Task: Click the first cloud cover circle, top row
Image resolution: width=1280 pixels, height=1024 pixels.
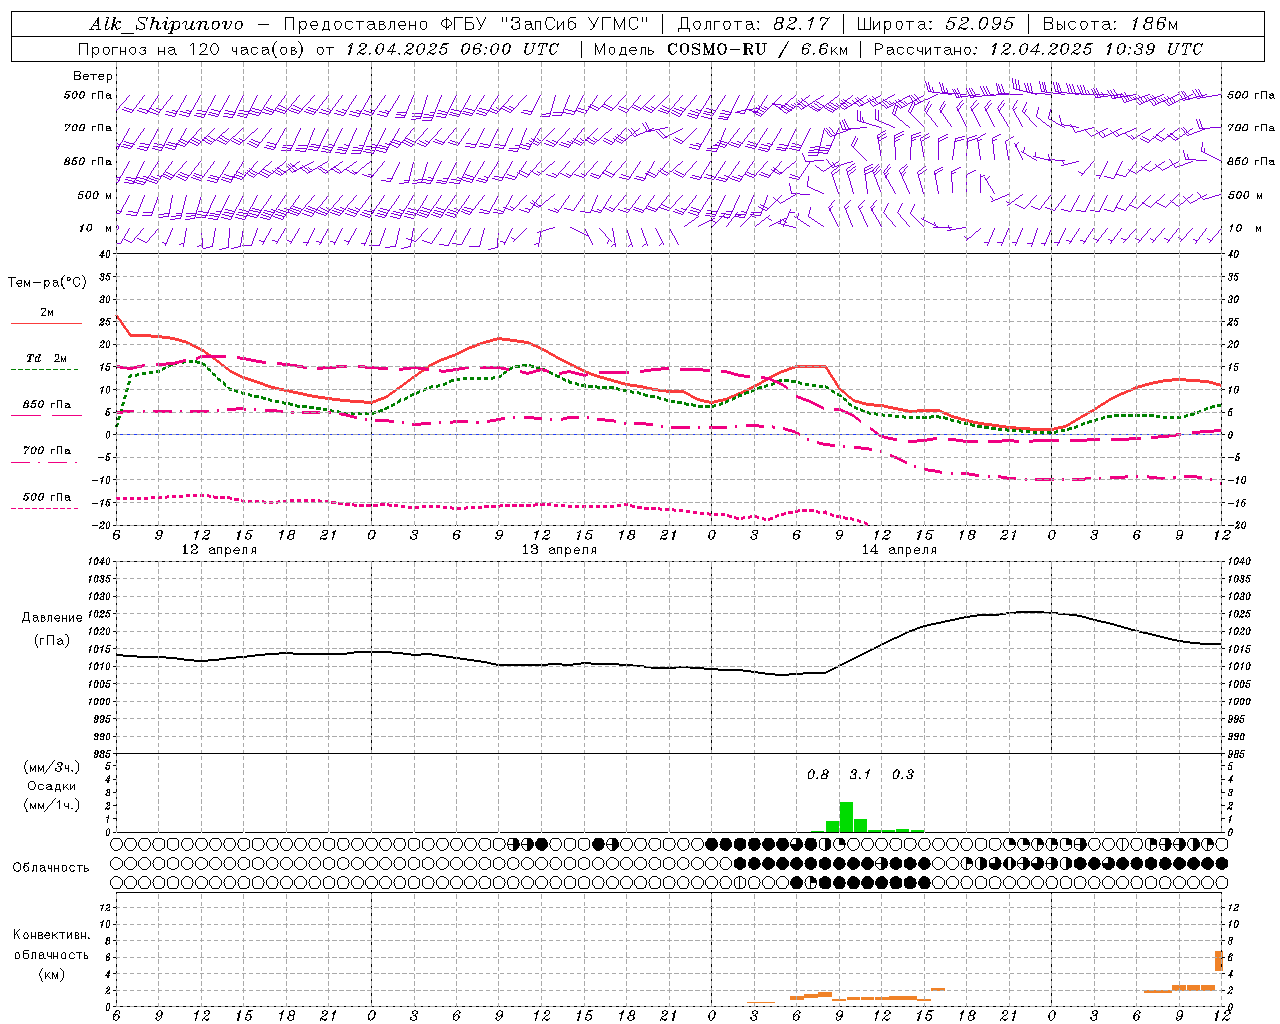Action: (x=116, y=844)
